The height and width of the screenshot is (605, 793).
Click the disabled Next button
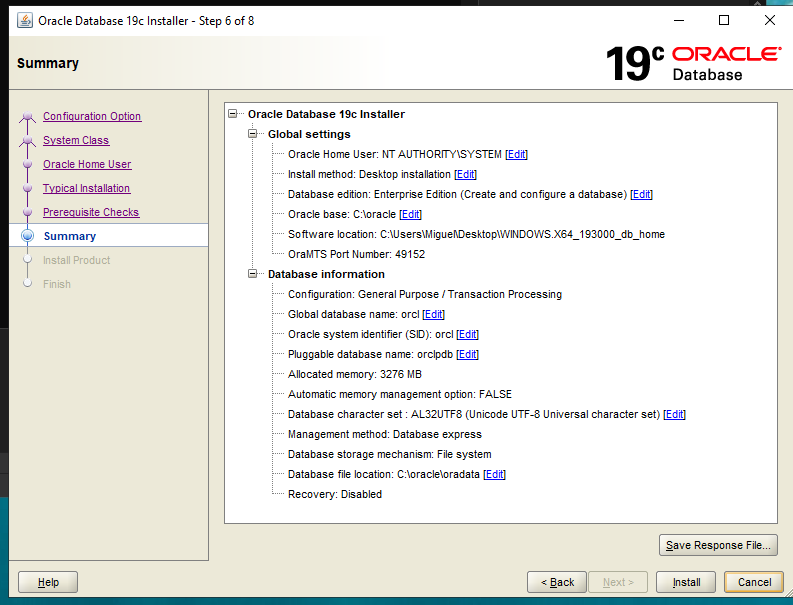click(x=618, y=582)
